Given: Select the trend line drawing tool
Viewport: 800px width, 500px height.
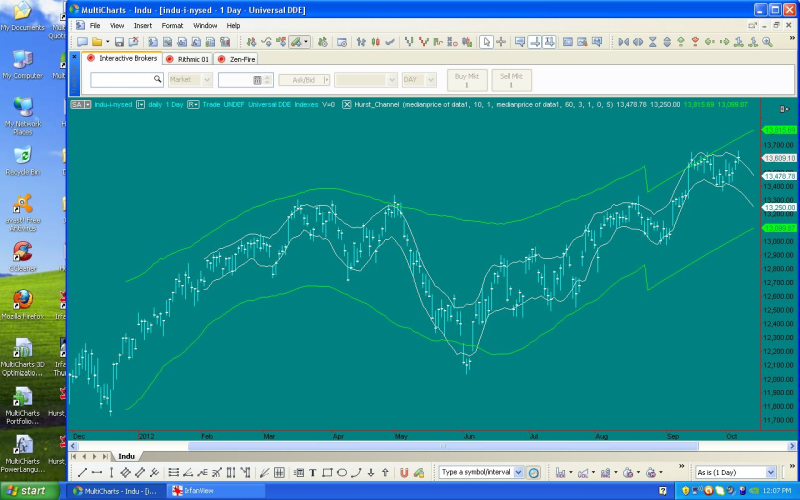Looking at the screenshot, I should (x=83, y=472).
